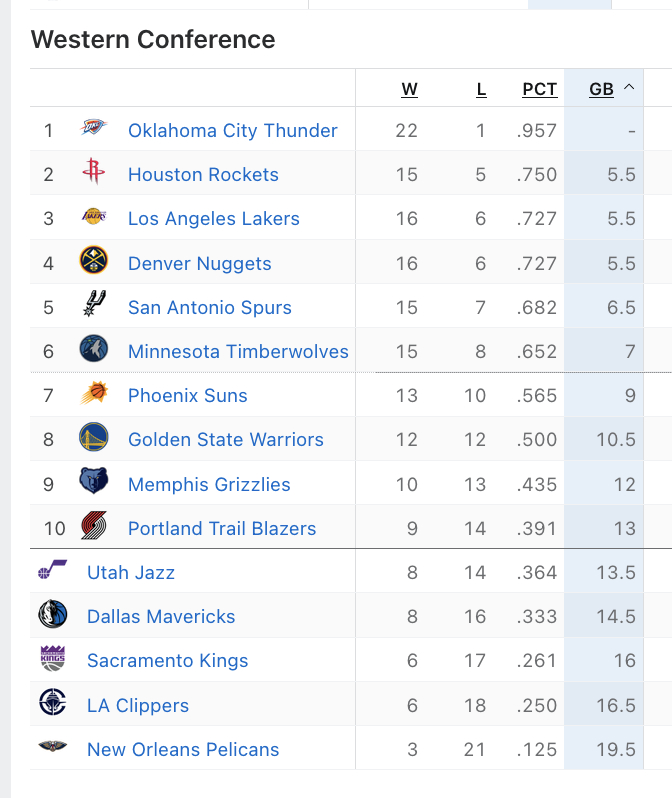Click the Memphis Grizzlies logo
This screenshot has height=798, width=672.
click(94, 481)
